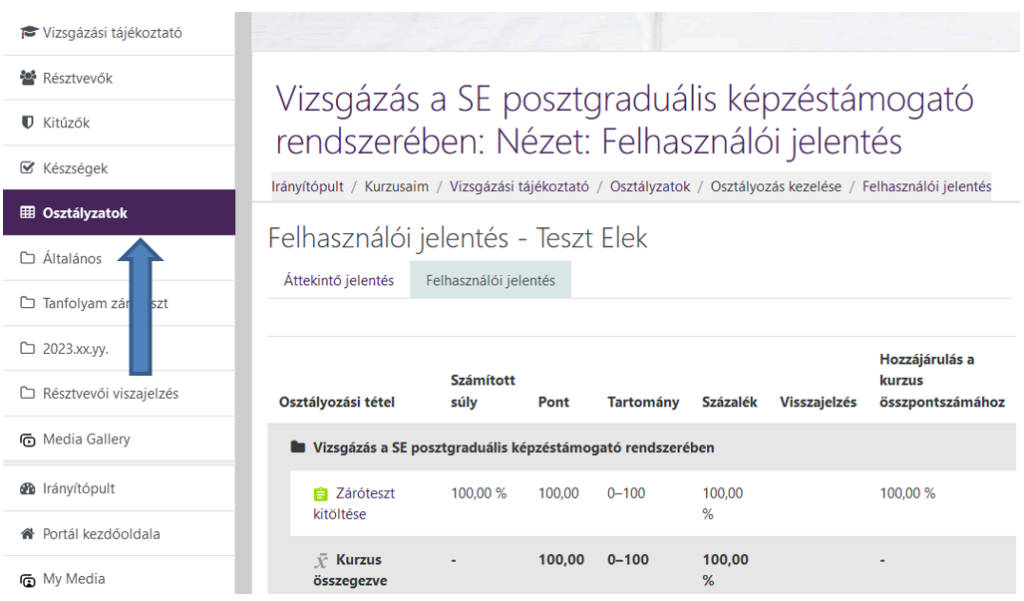Screen dimensions: 1024x601
Task: Click the Kitűzők shield badge icon
Action: click(x=27, y=124)
